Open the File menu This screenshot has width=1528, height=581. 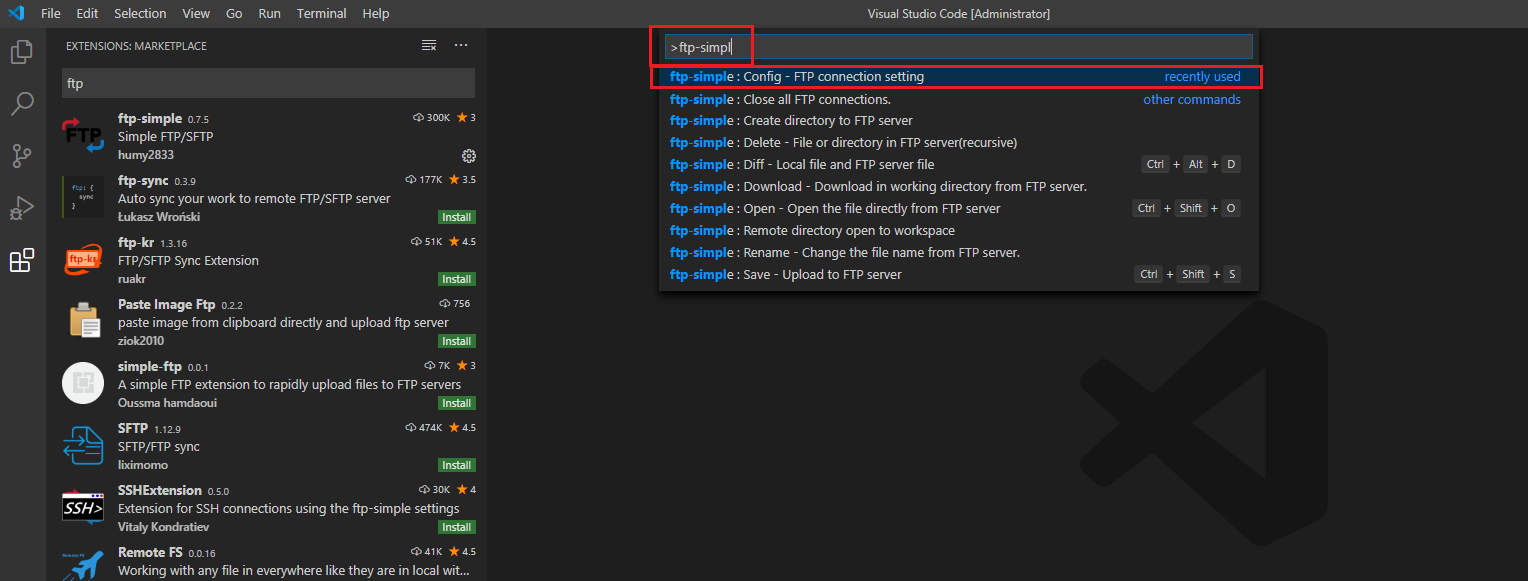[51, 14]
